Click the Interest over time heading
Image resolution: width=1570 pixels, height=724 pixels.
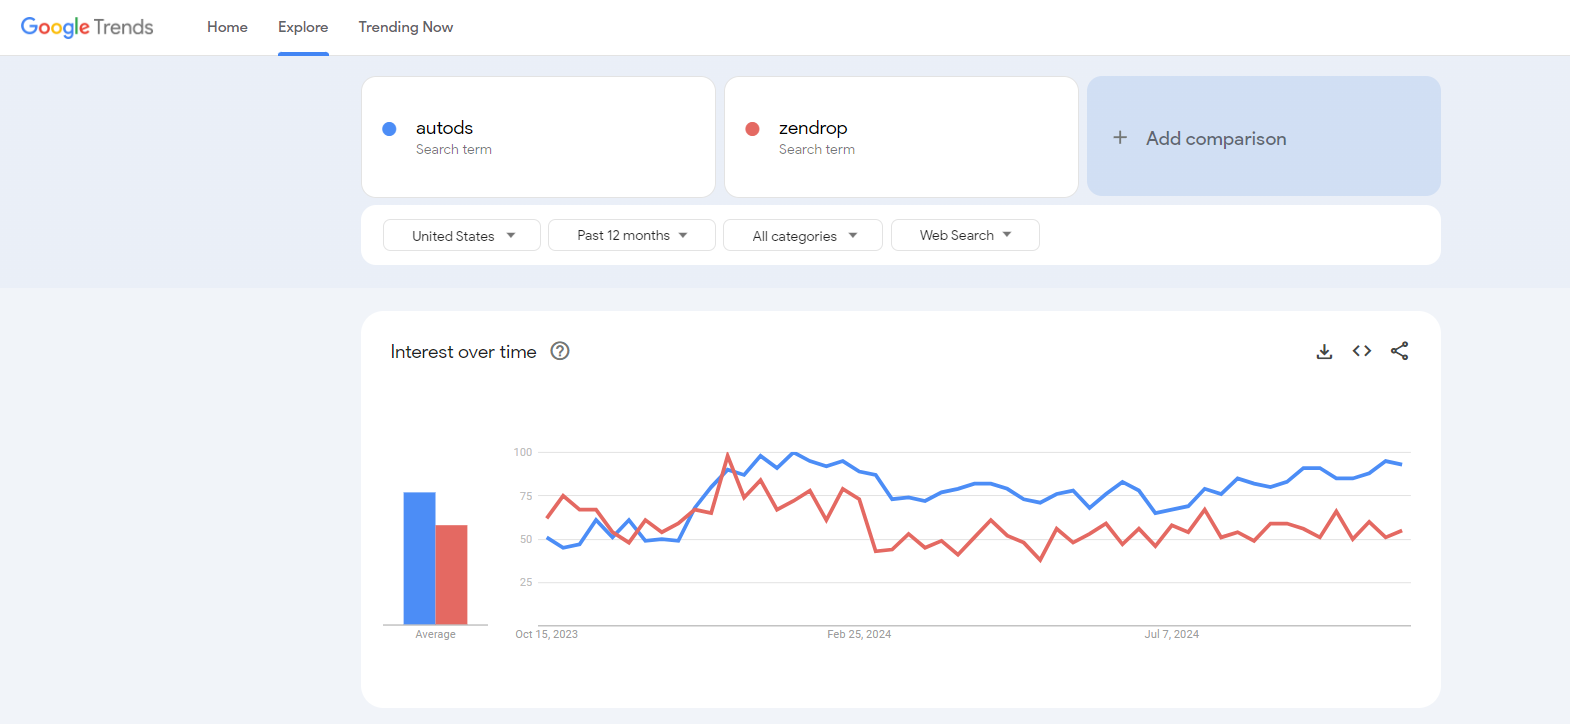click(x=463, y=352)
